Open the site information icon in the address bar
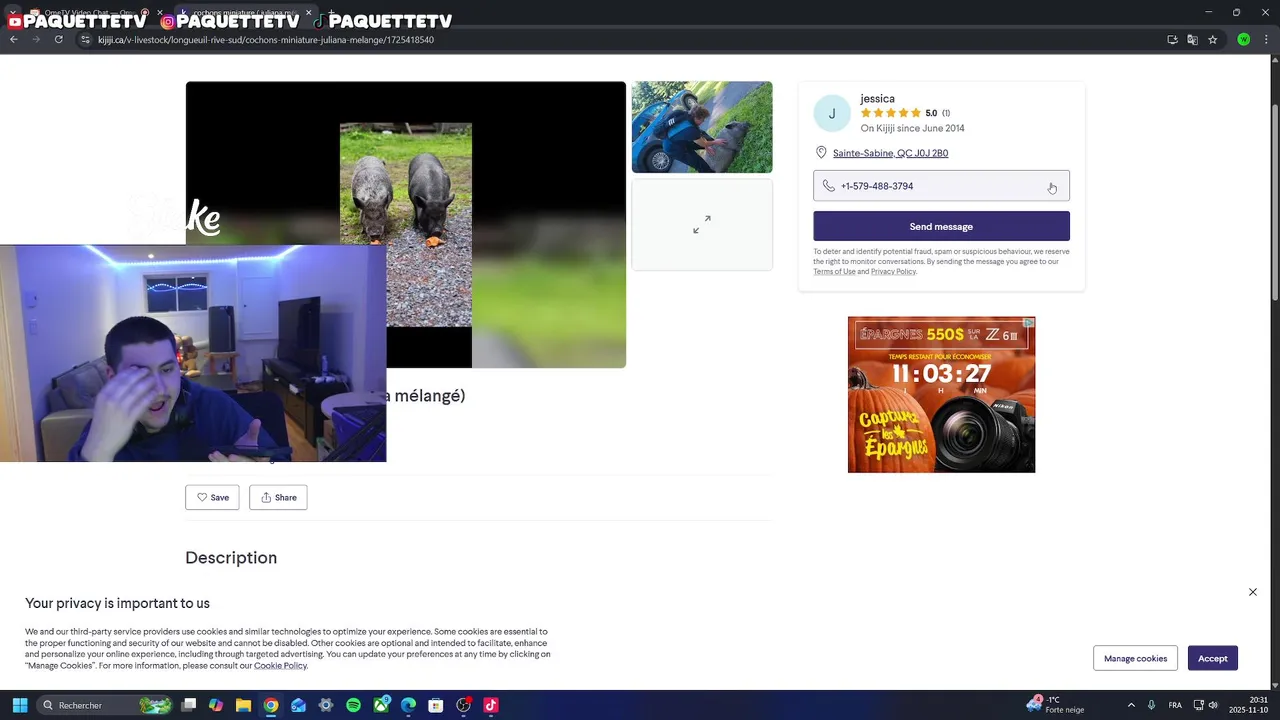This screenshot has height=720, width=1280. pyautogui.click(x=86, y=39)
